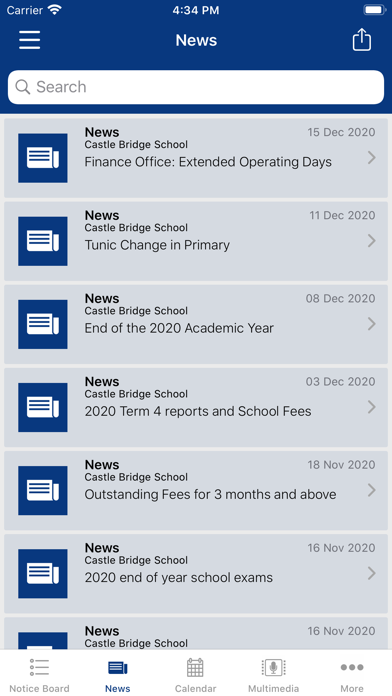
Task: Click in the Search field
Action: point(196,87)
